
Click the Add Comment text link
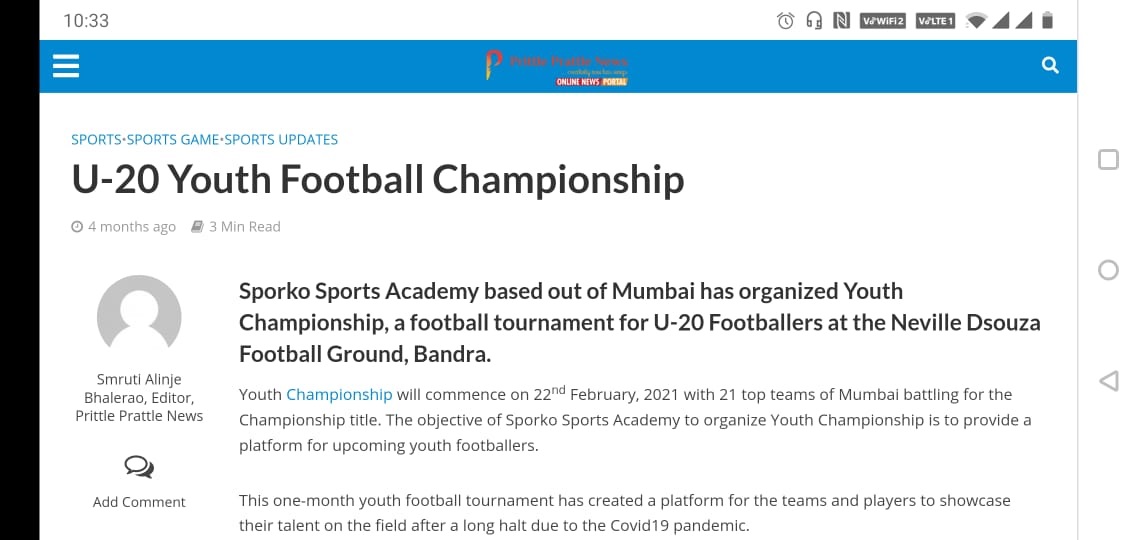coord(139,502)
